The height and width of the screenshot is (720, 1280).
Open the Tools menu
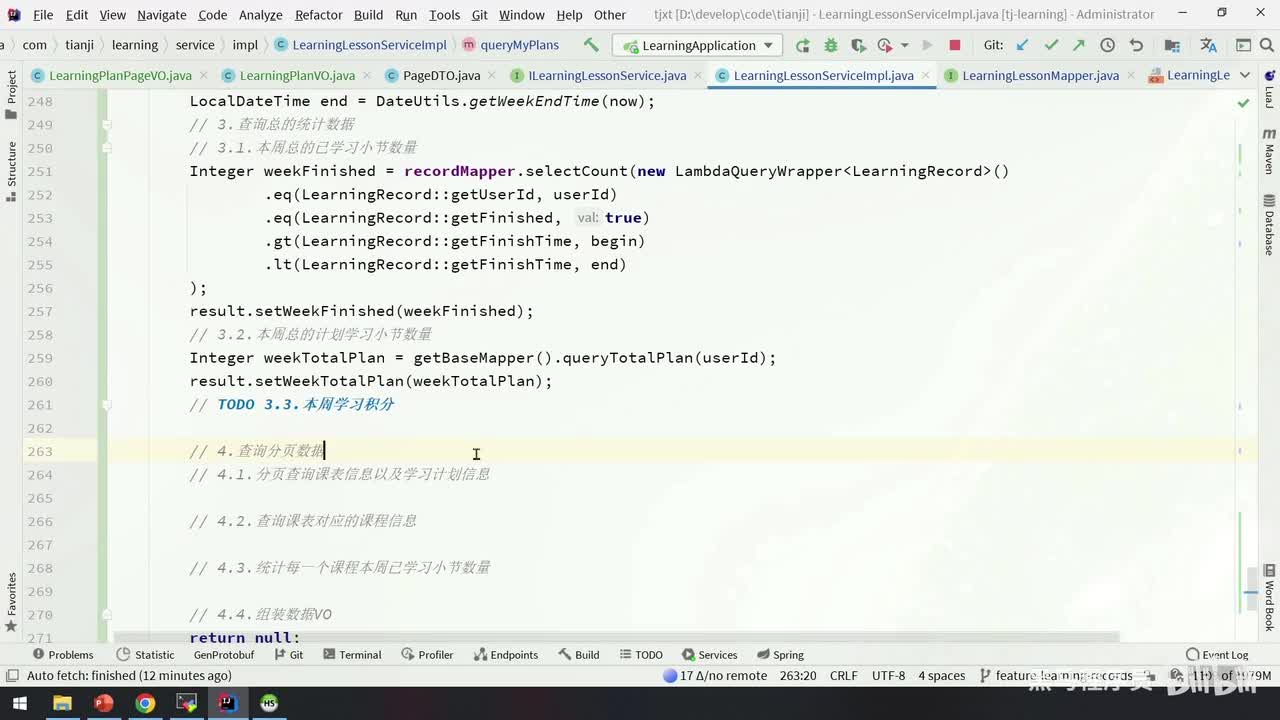[x=444, y=15]
